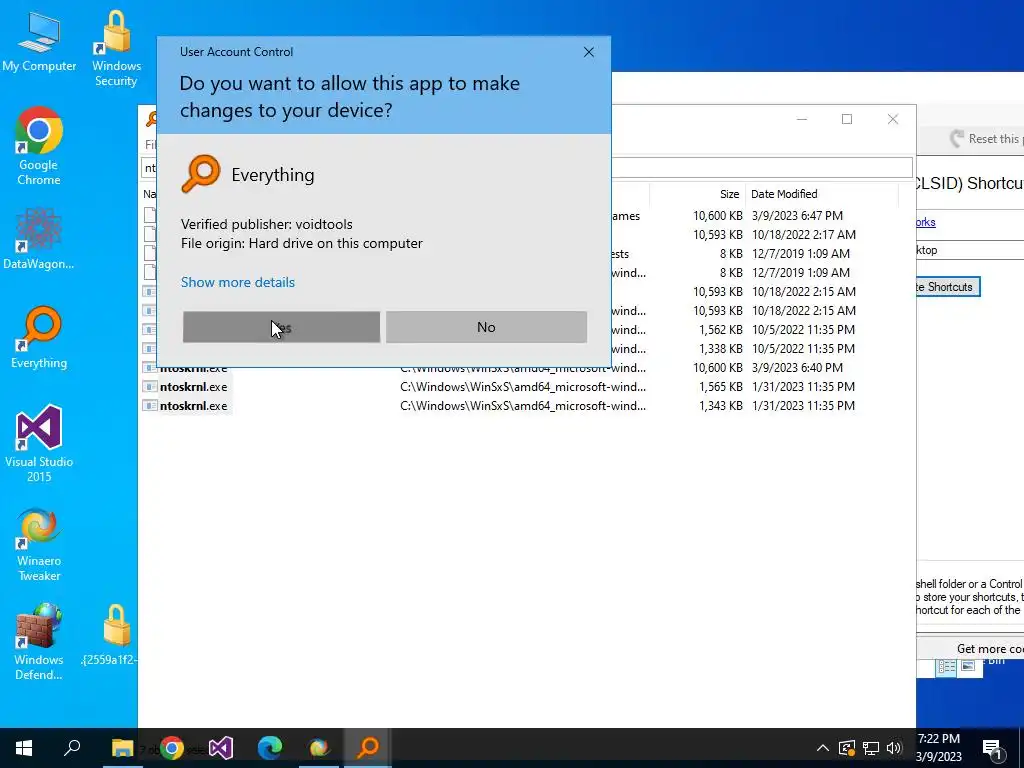The height and width of the screenshot is (768, 1024).
Task: Select ntoskrnl.exe row sized 1,343 KB
Action: 498,406
